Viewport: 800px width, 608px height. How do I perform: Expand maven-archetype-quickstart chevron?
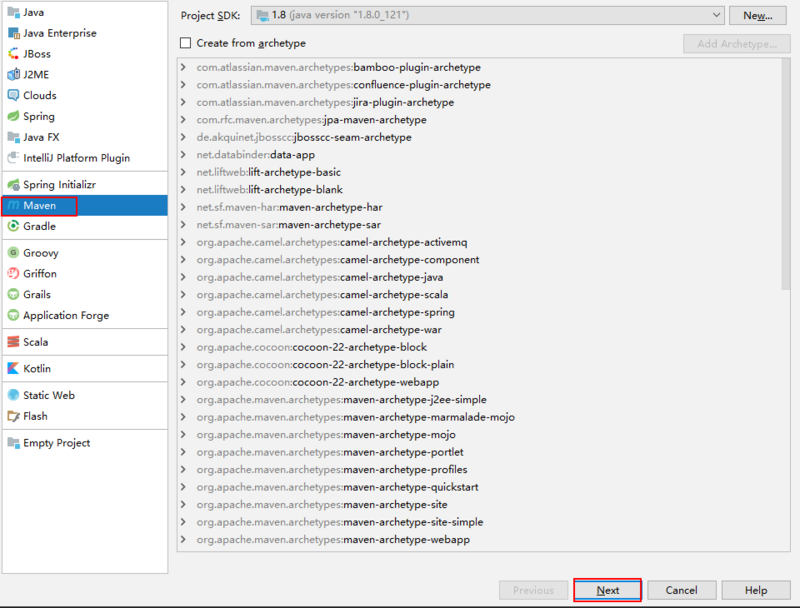click(x=183, y=487)
